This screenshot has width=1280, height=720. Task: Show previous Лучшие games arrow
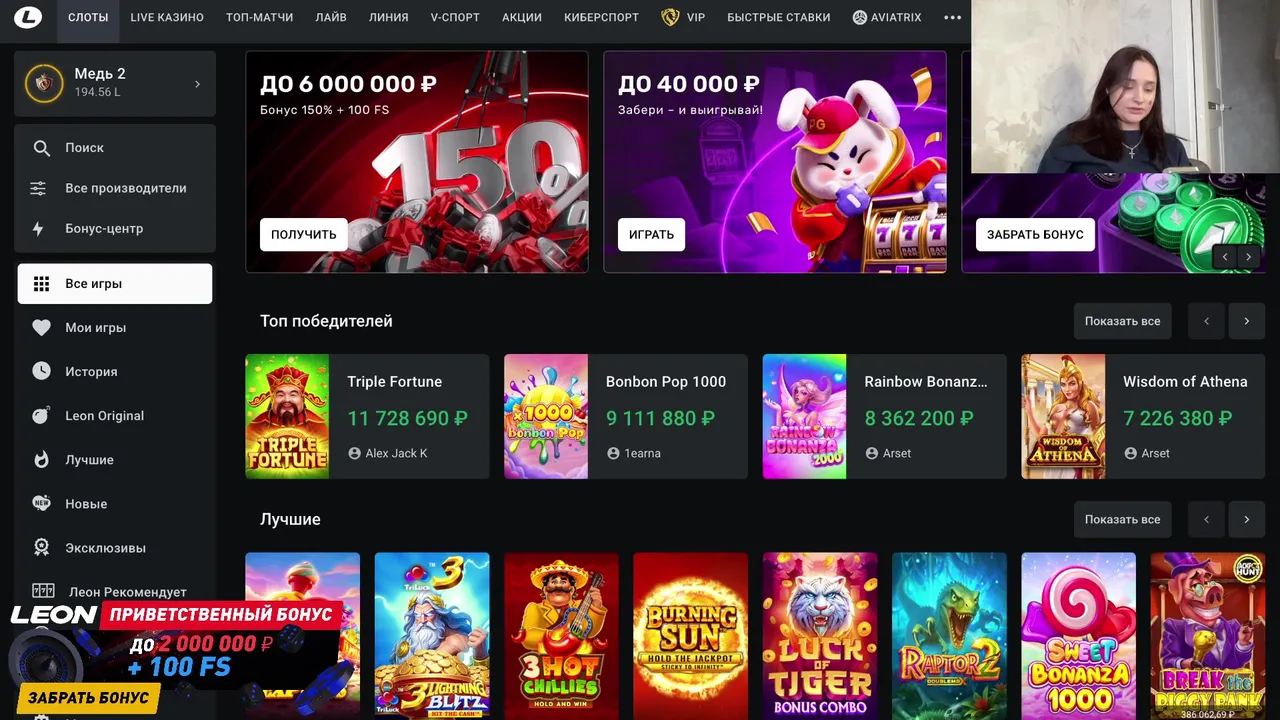(x=1206, y=519)
